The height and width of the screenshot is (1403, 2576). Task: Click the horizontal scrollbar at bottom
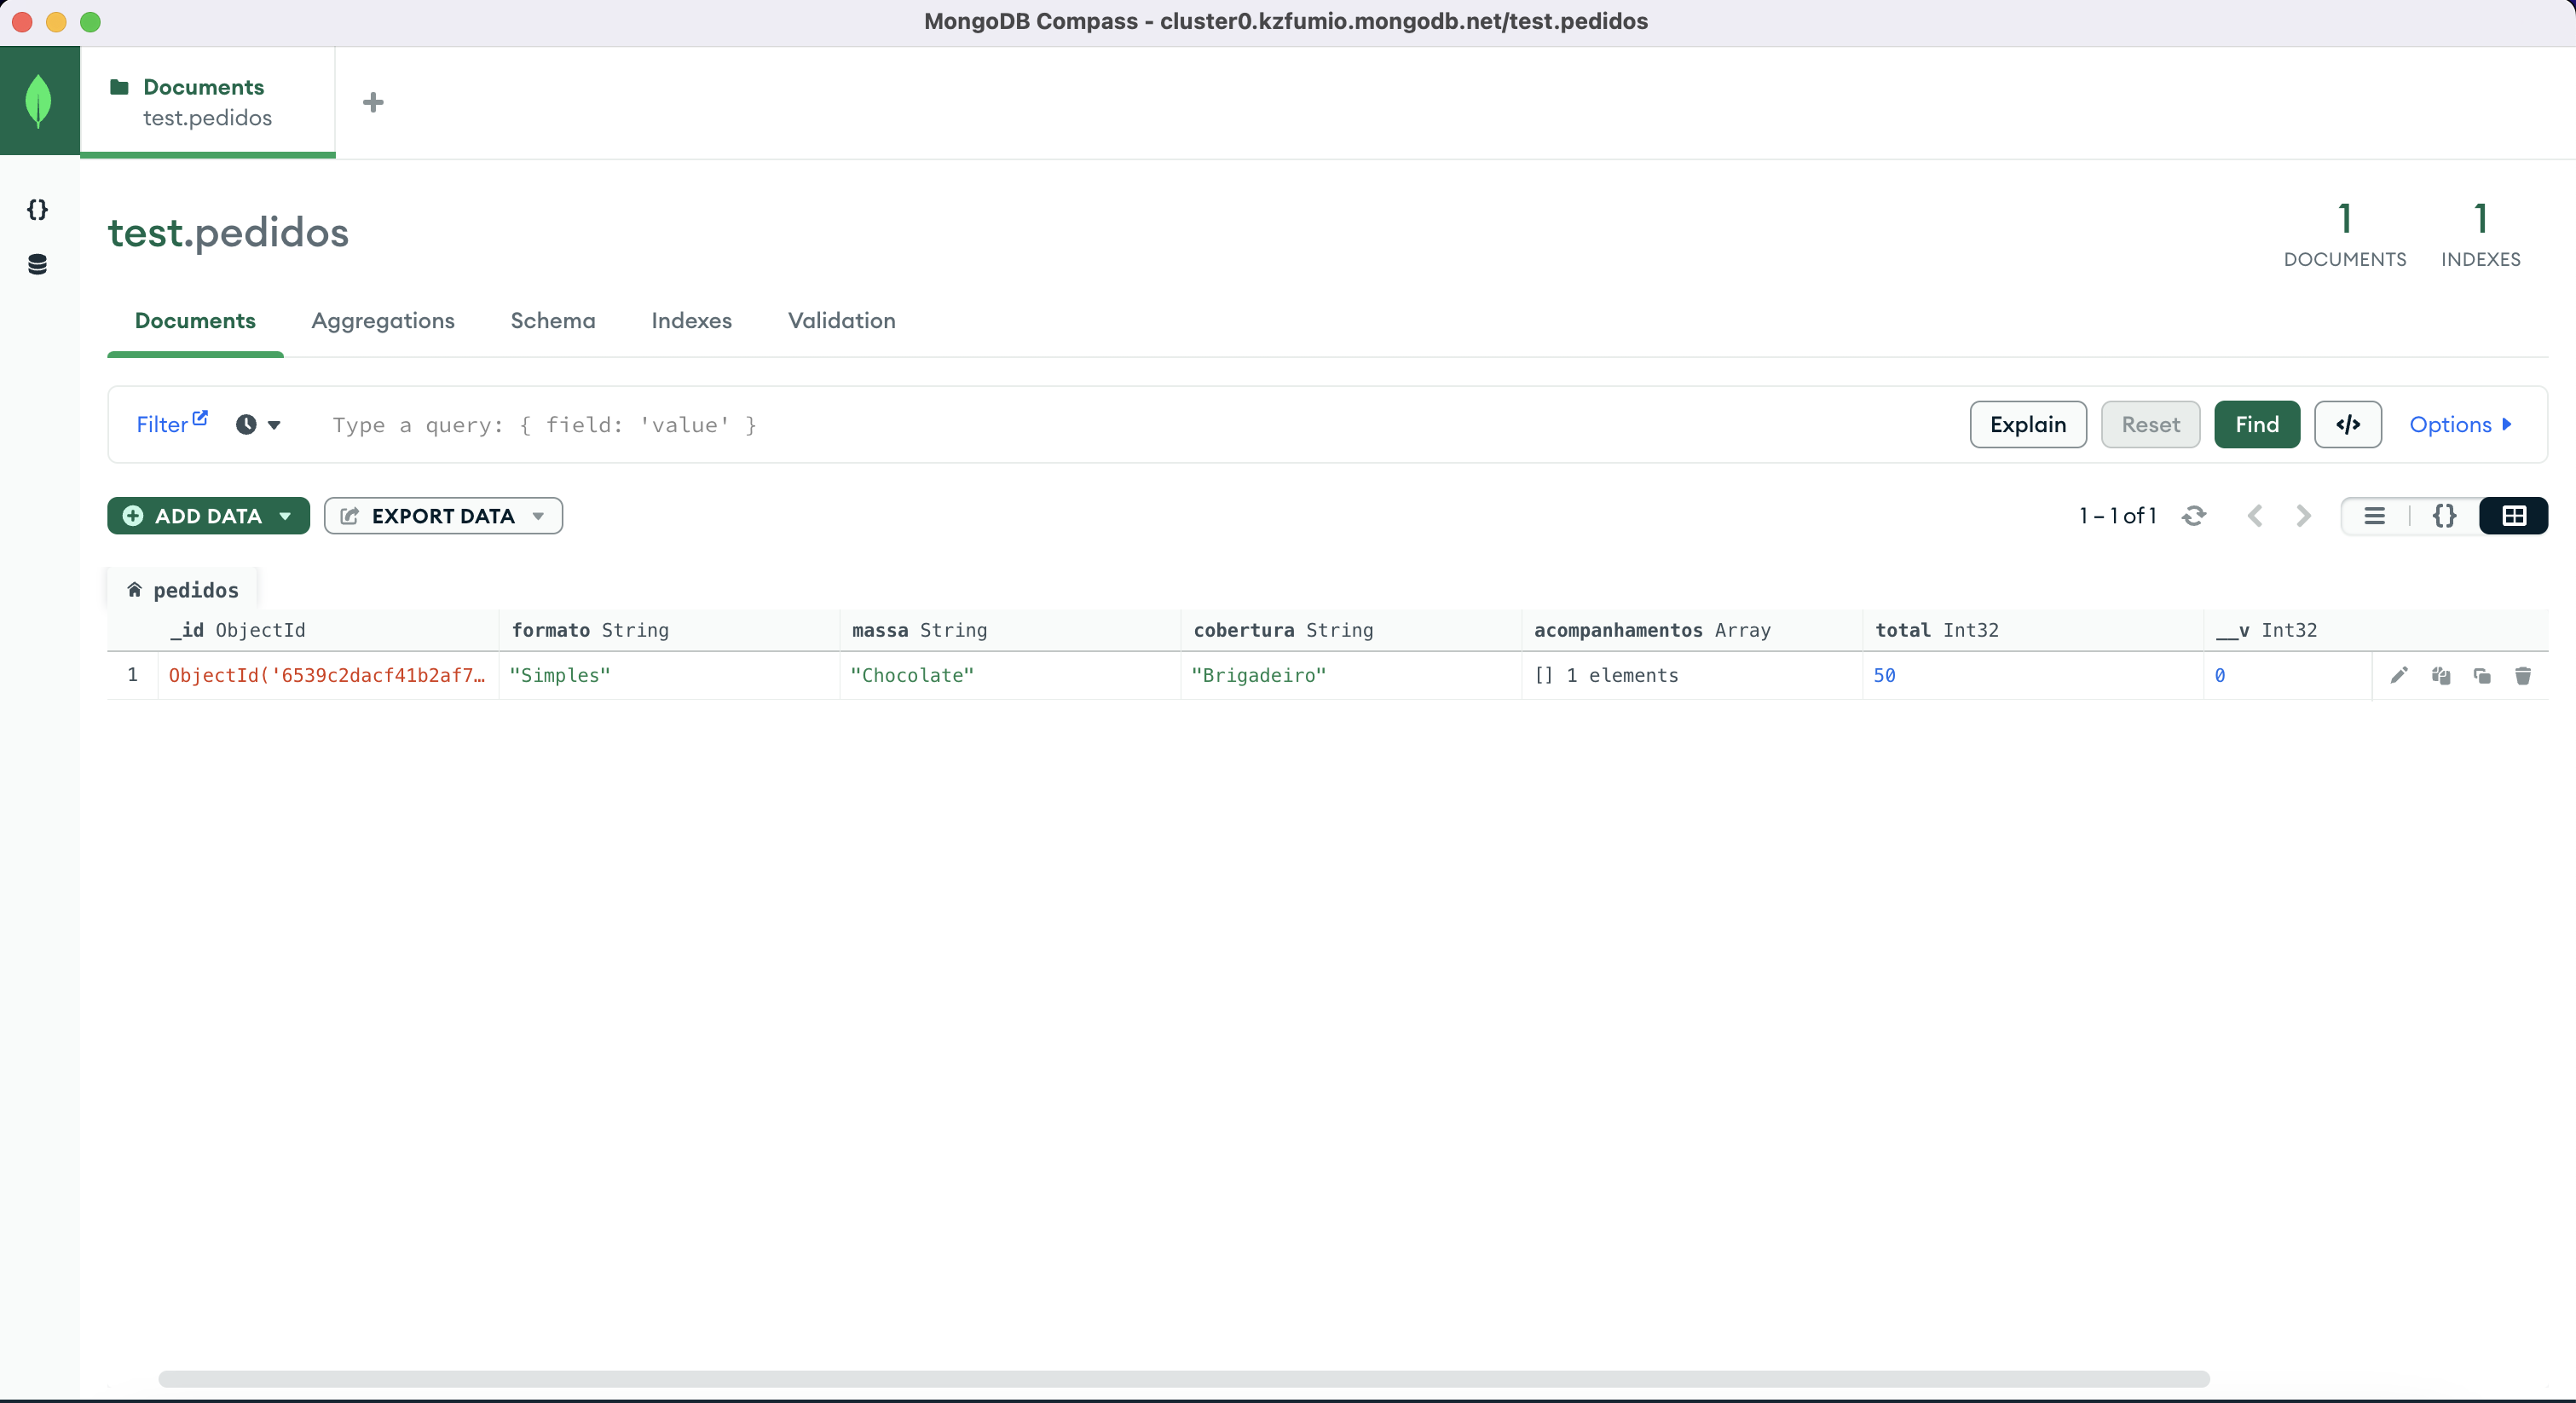(x=1183, y=1378)
